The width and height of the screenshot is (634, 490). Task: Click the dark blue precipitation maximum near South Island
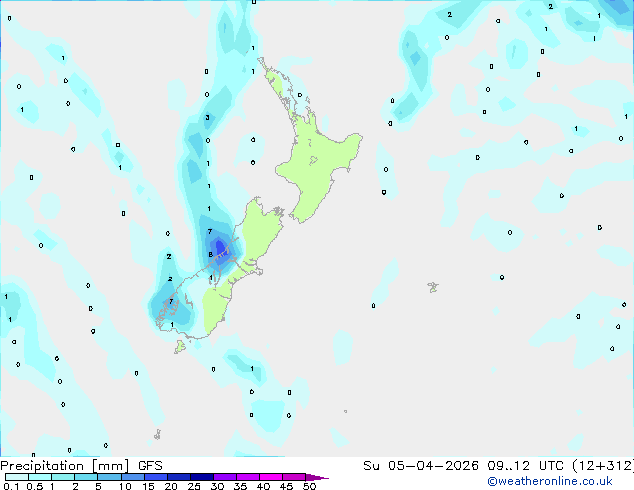pos(220,246)
